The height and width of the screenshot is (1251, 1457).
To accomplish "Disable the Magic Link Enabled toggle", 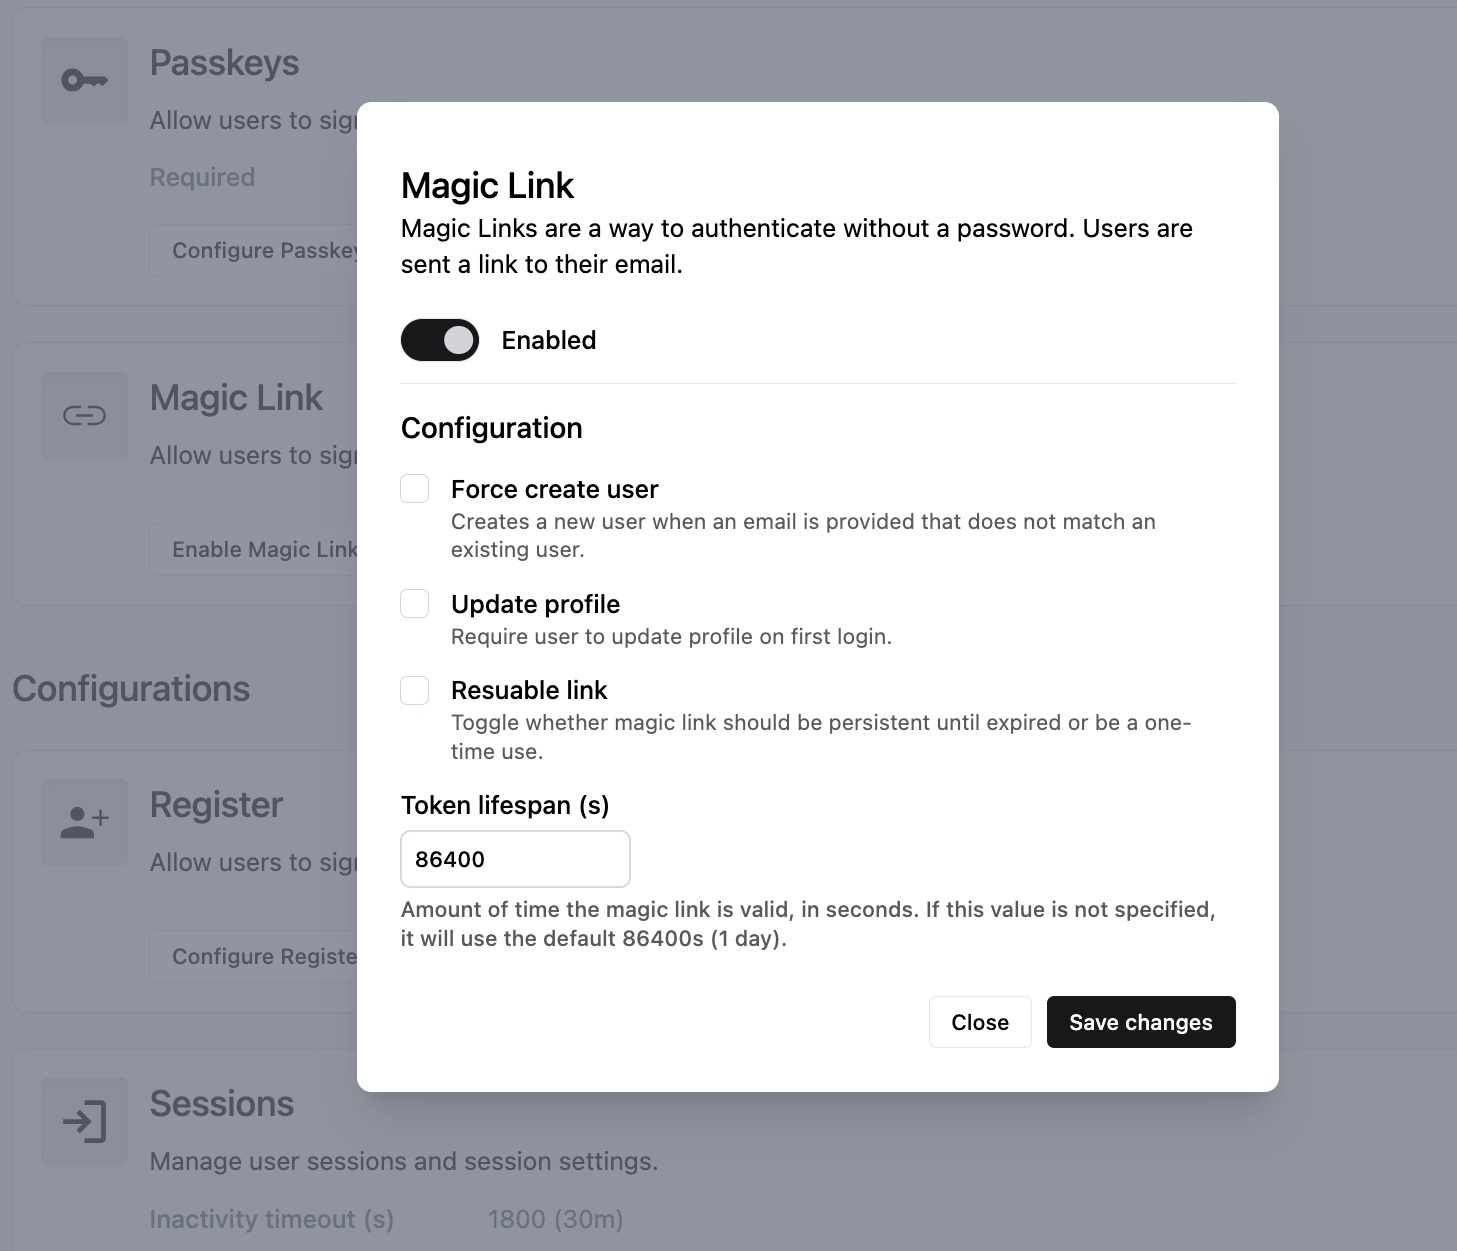I will (x=439, y=340).
